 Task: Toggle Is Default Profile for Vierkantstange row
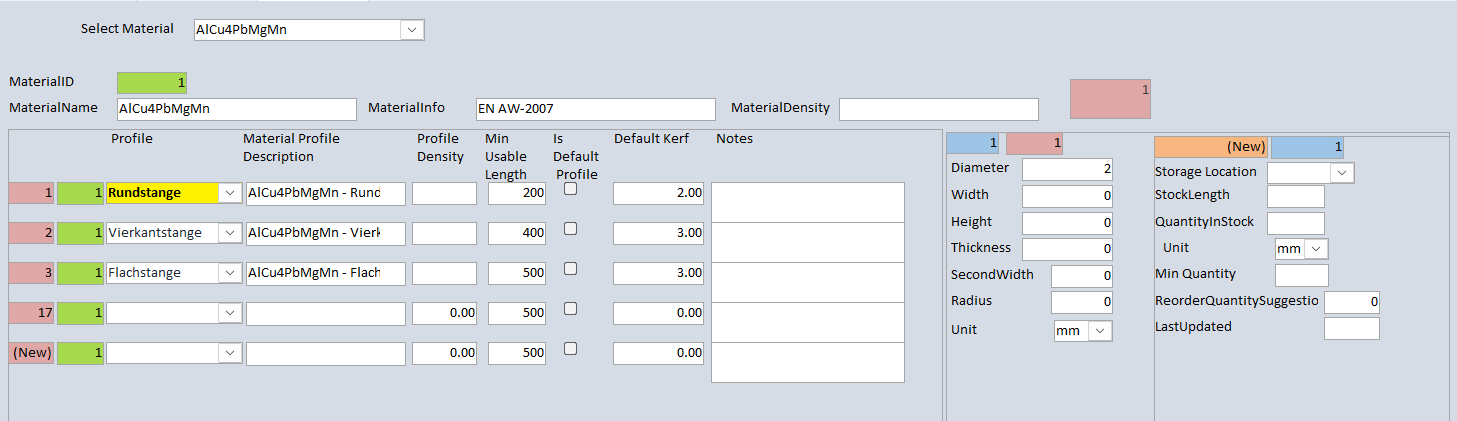[570, 229]
